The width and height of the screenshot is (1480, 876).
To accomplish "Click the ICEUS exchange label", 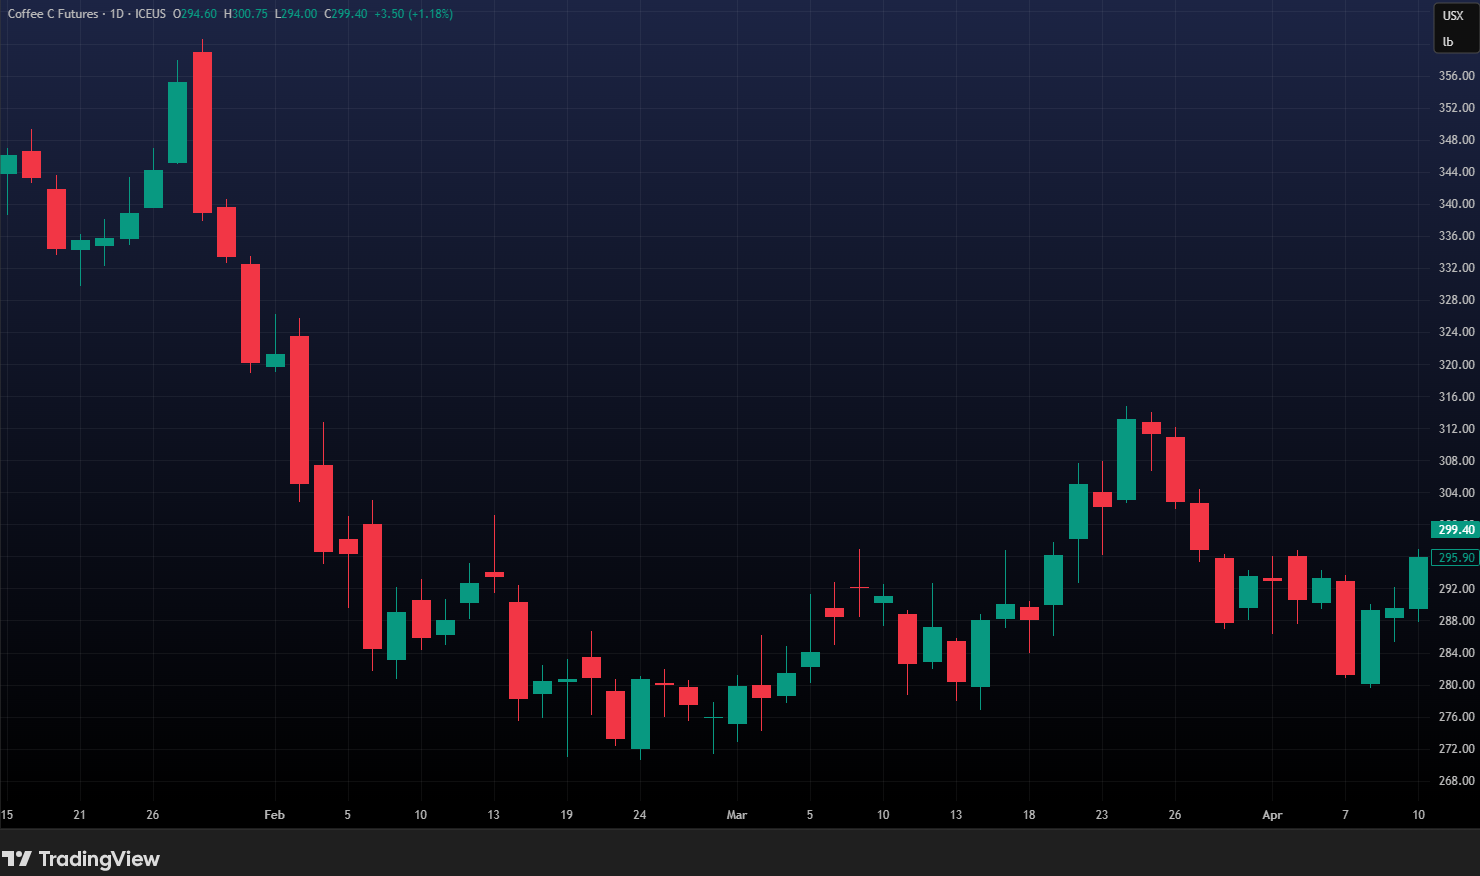I will (150, 14).
